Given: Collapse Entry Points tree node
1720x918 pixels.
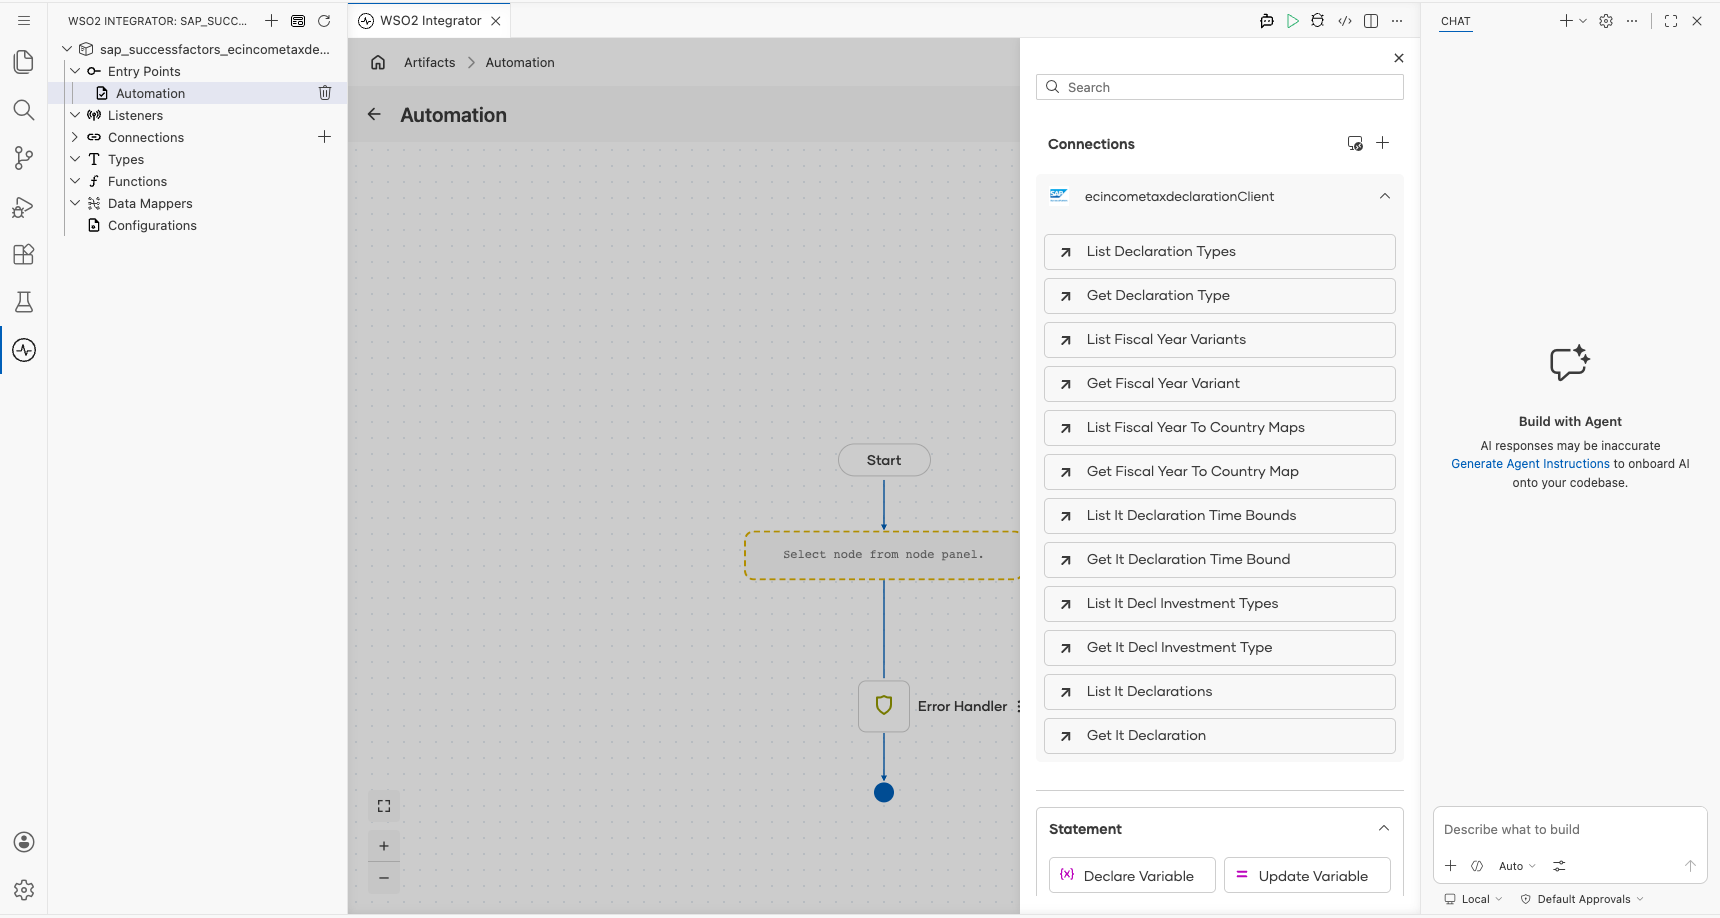Looking at the screenshot, I should 75,71.
